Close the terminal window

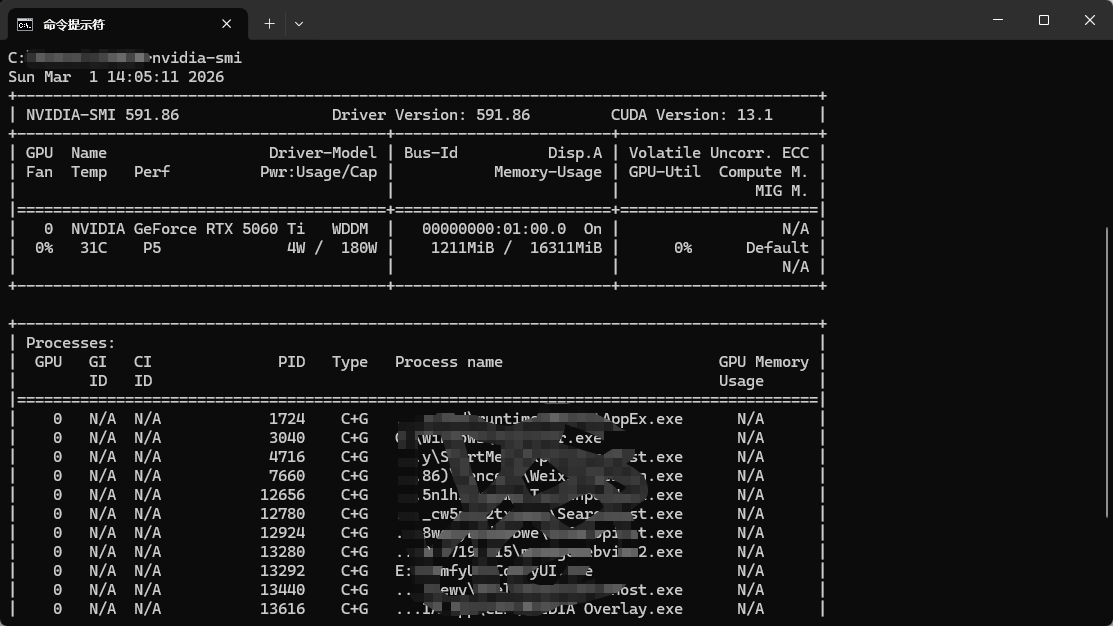1090,20
